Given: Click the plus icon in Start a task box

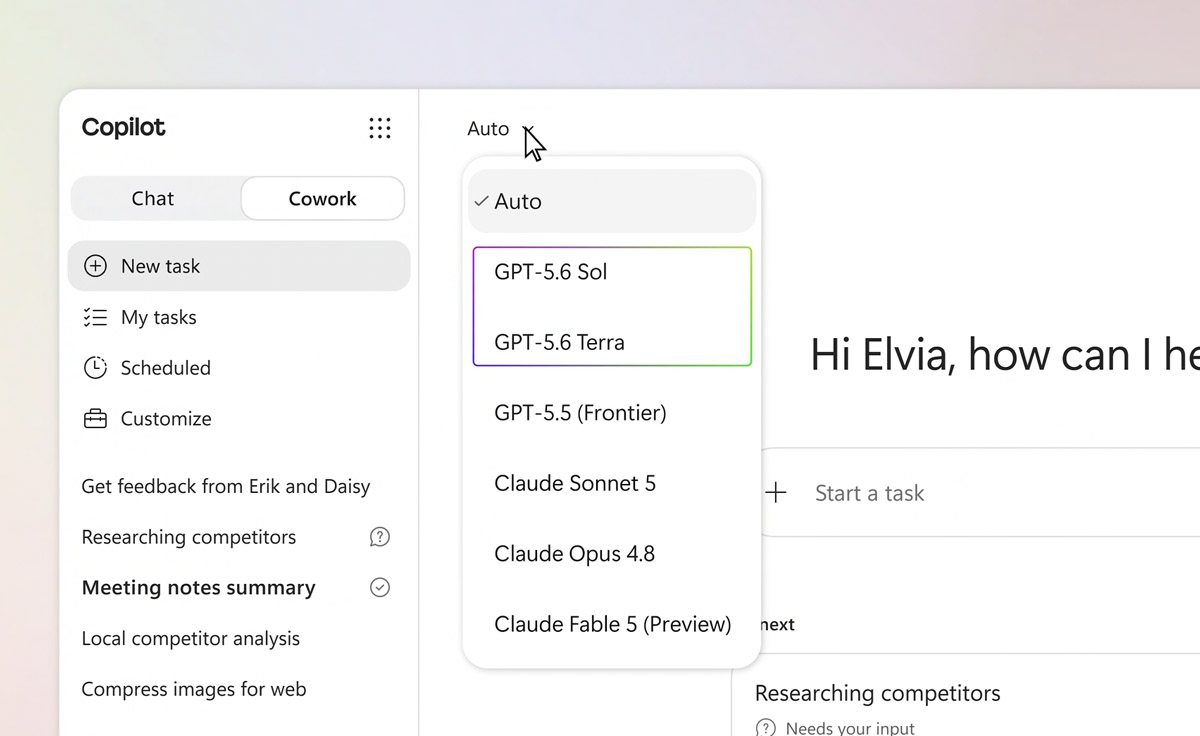Looking at the screenshot, I should 776,492.
